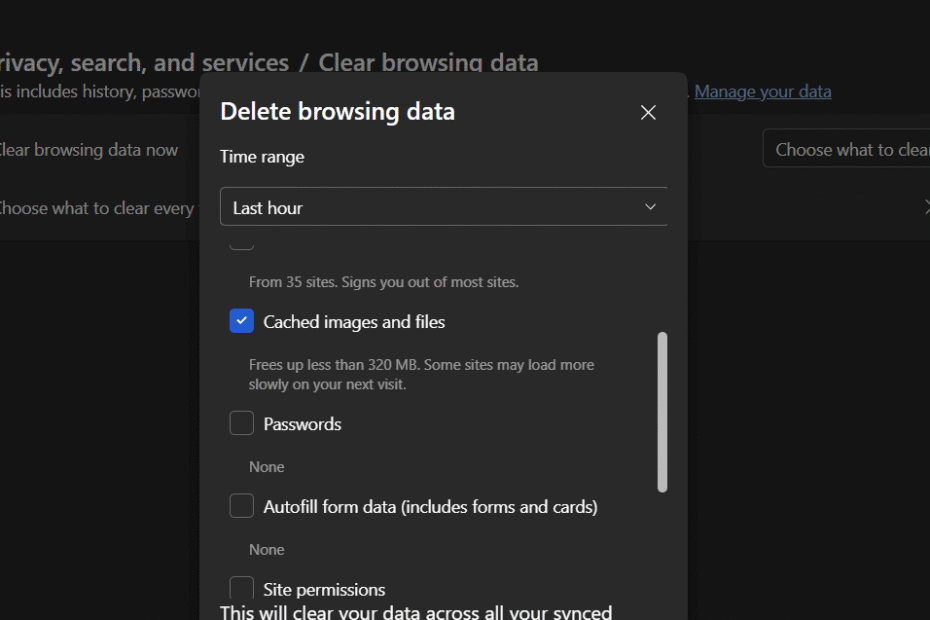930x620 pixels.
Task: Open the Manage your data link
Action: (762, 91)
